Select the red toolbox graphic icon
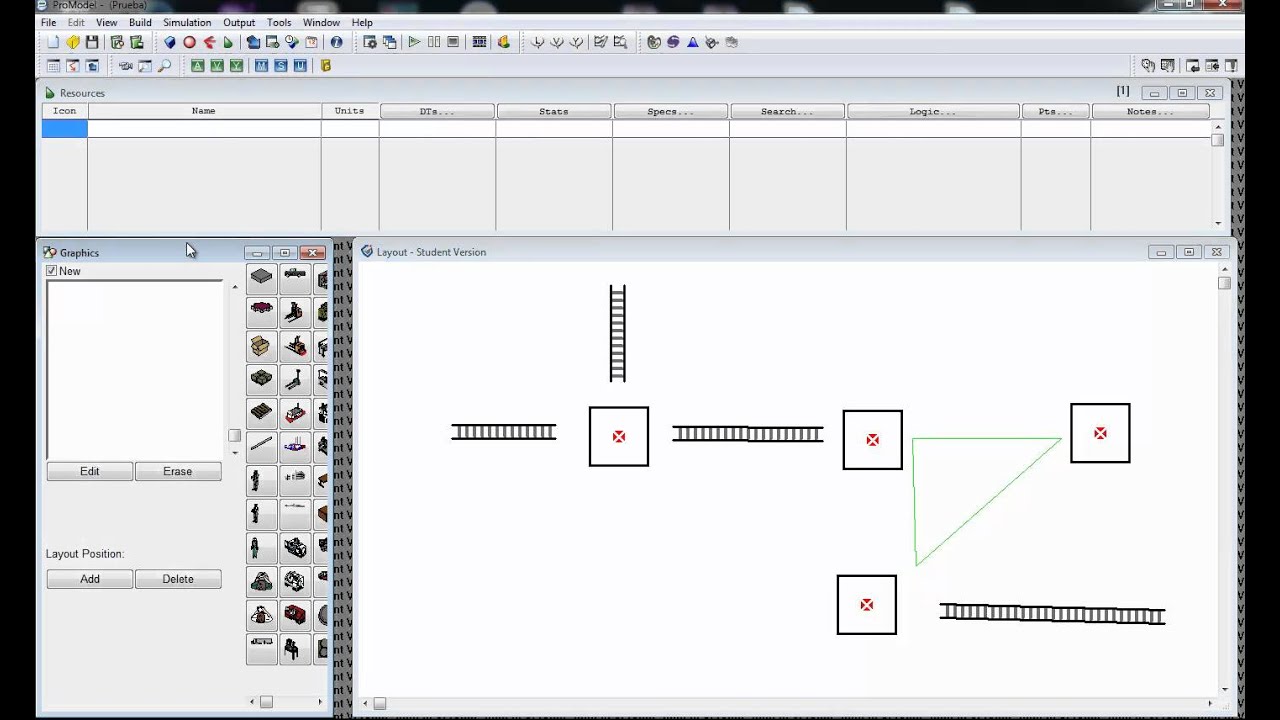Screen dimensions: 1280x720 pyautogui.click(x=295, y=615)
